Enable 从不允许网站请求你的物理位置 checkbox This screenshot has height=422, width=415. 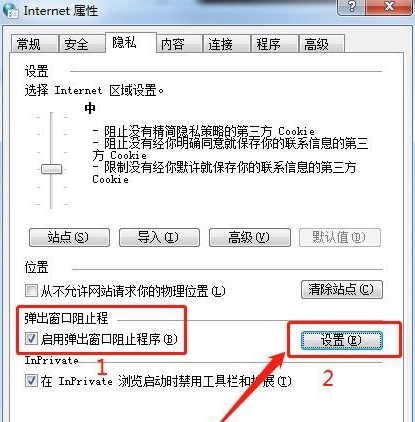(x=31, y=290)
